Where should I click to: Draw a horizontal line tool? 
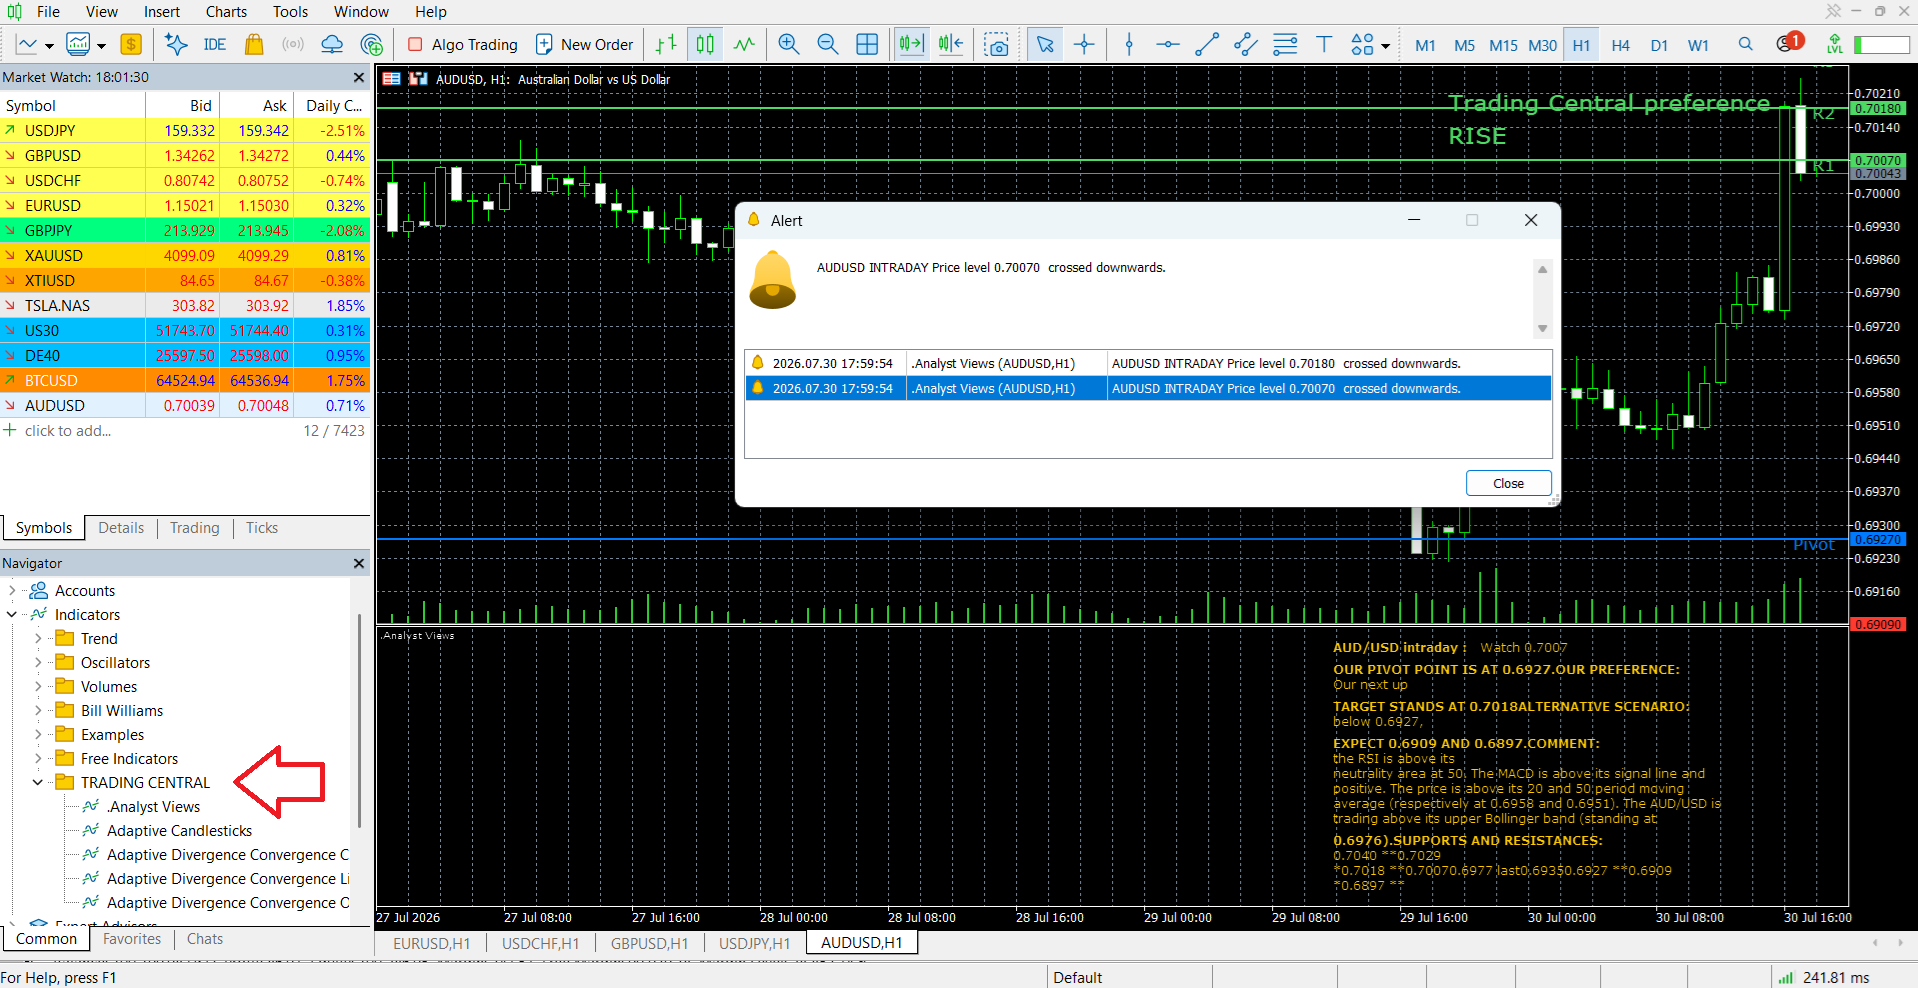point(1167,44)
